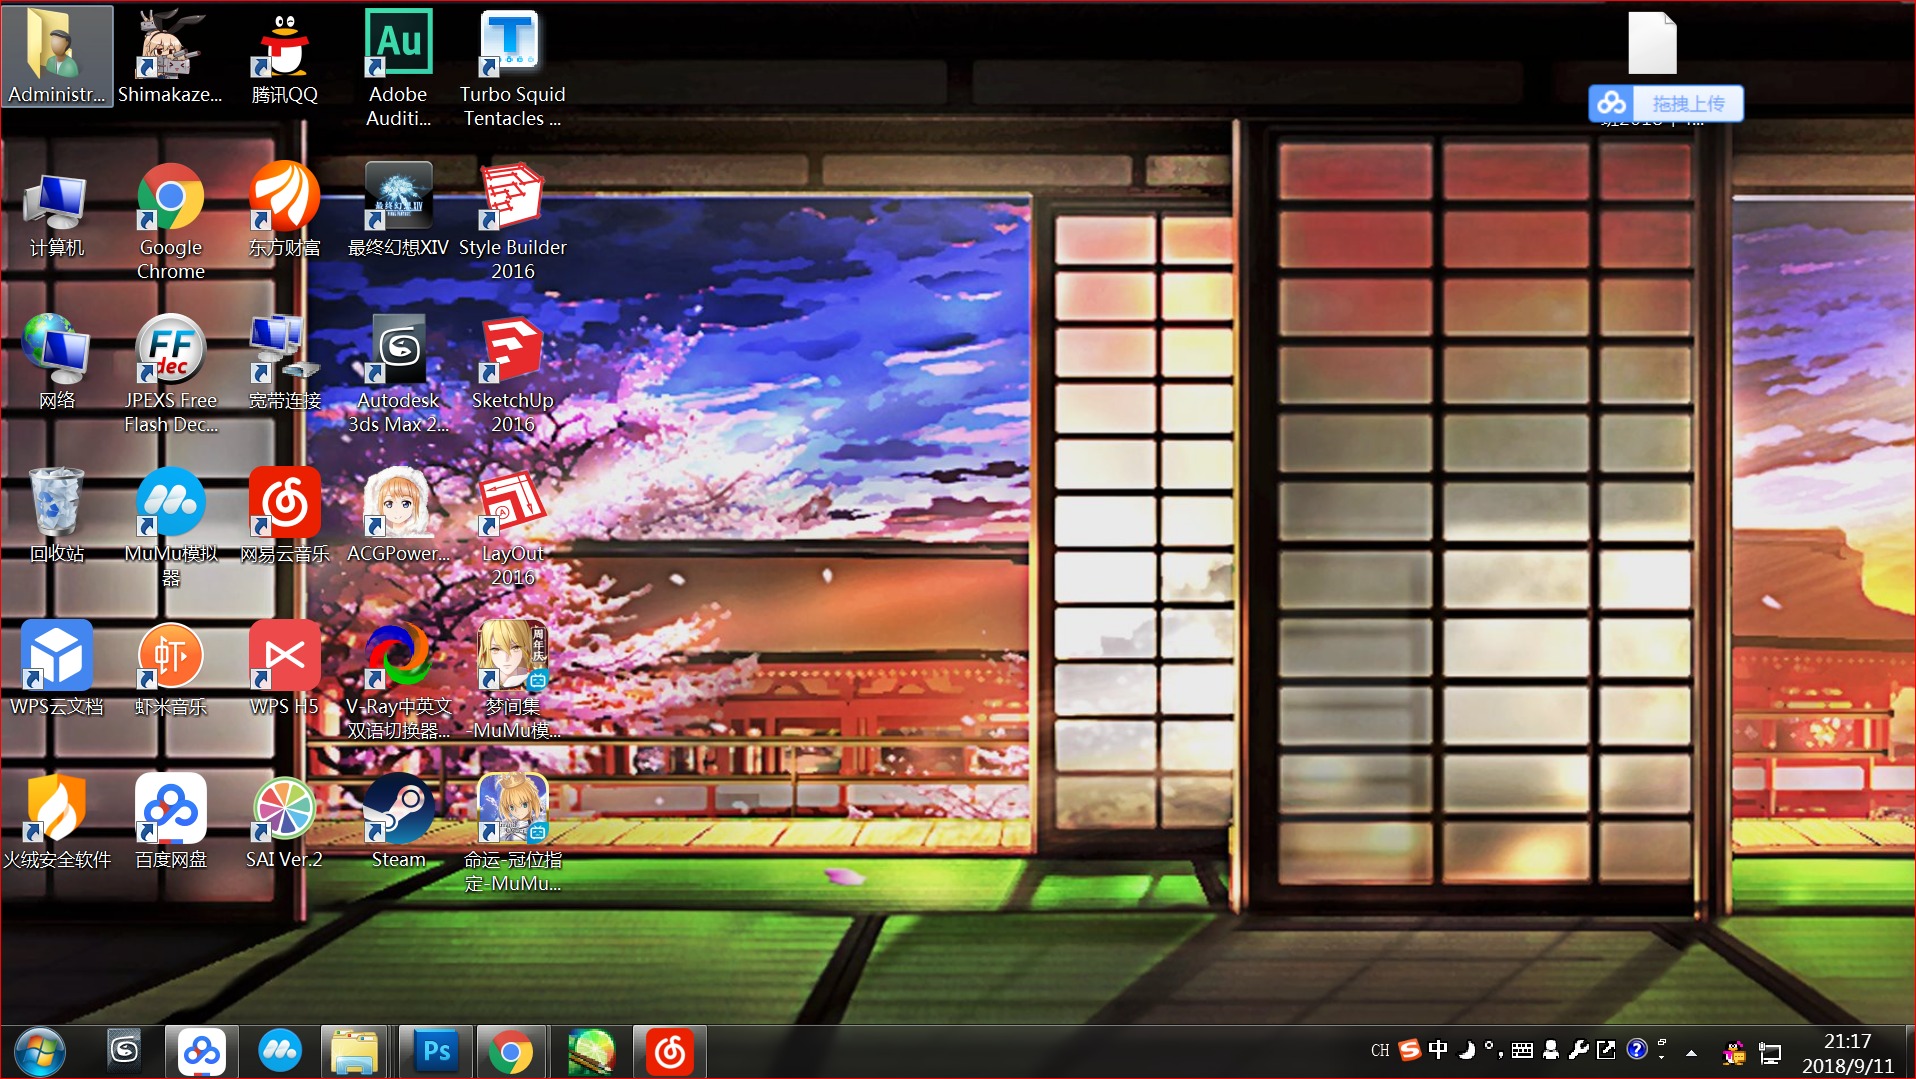The image size is (1916, 1079).
Task: Toggle the moon half/full-width mode
Action: [1467, 1049]
